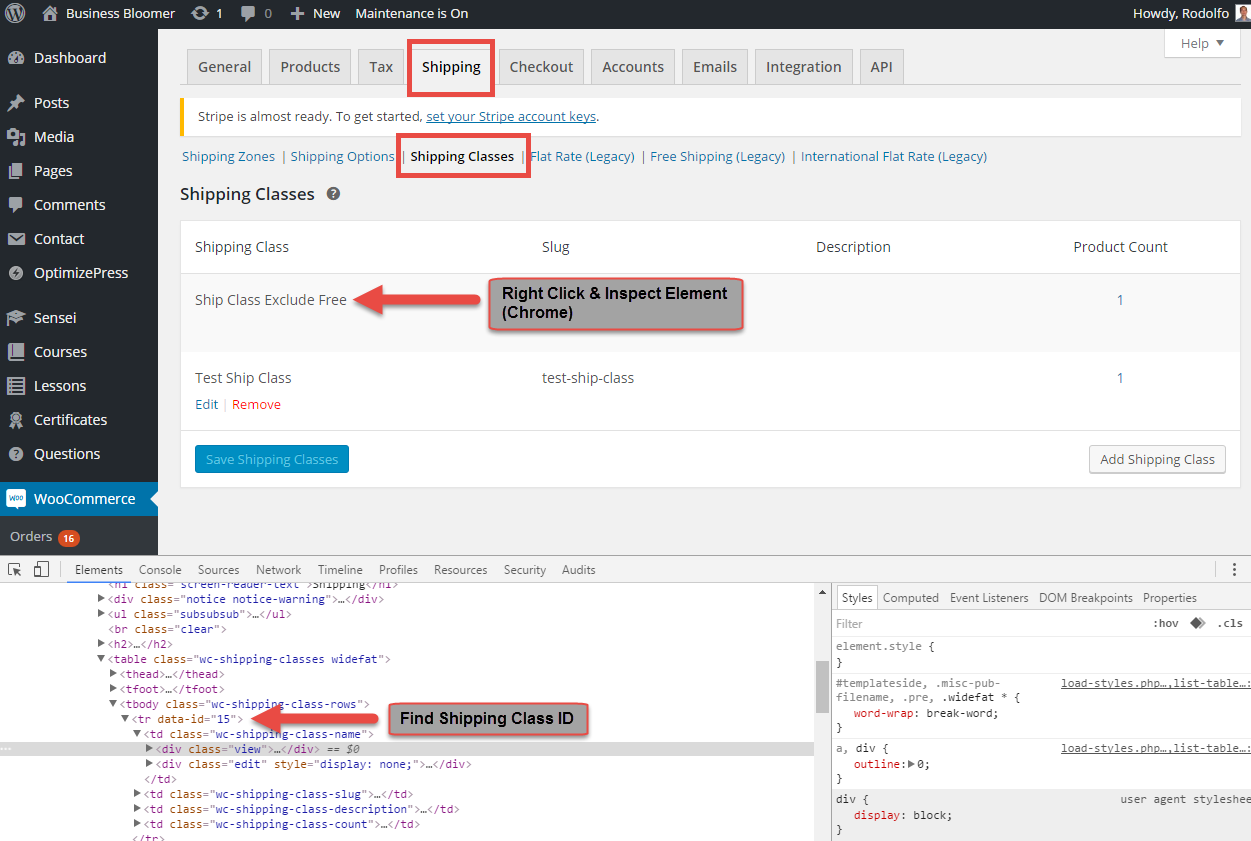Open the Emails settings tab

[715, 67]
